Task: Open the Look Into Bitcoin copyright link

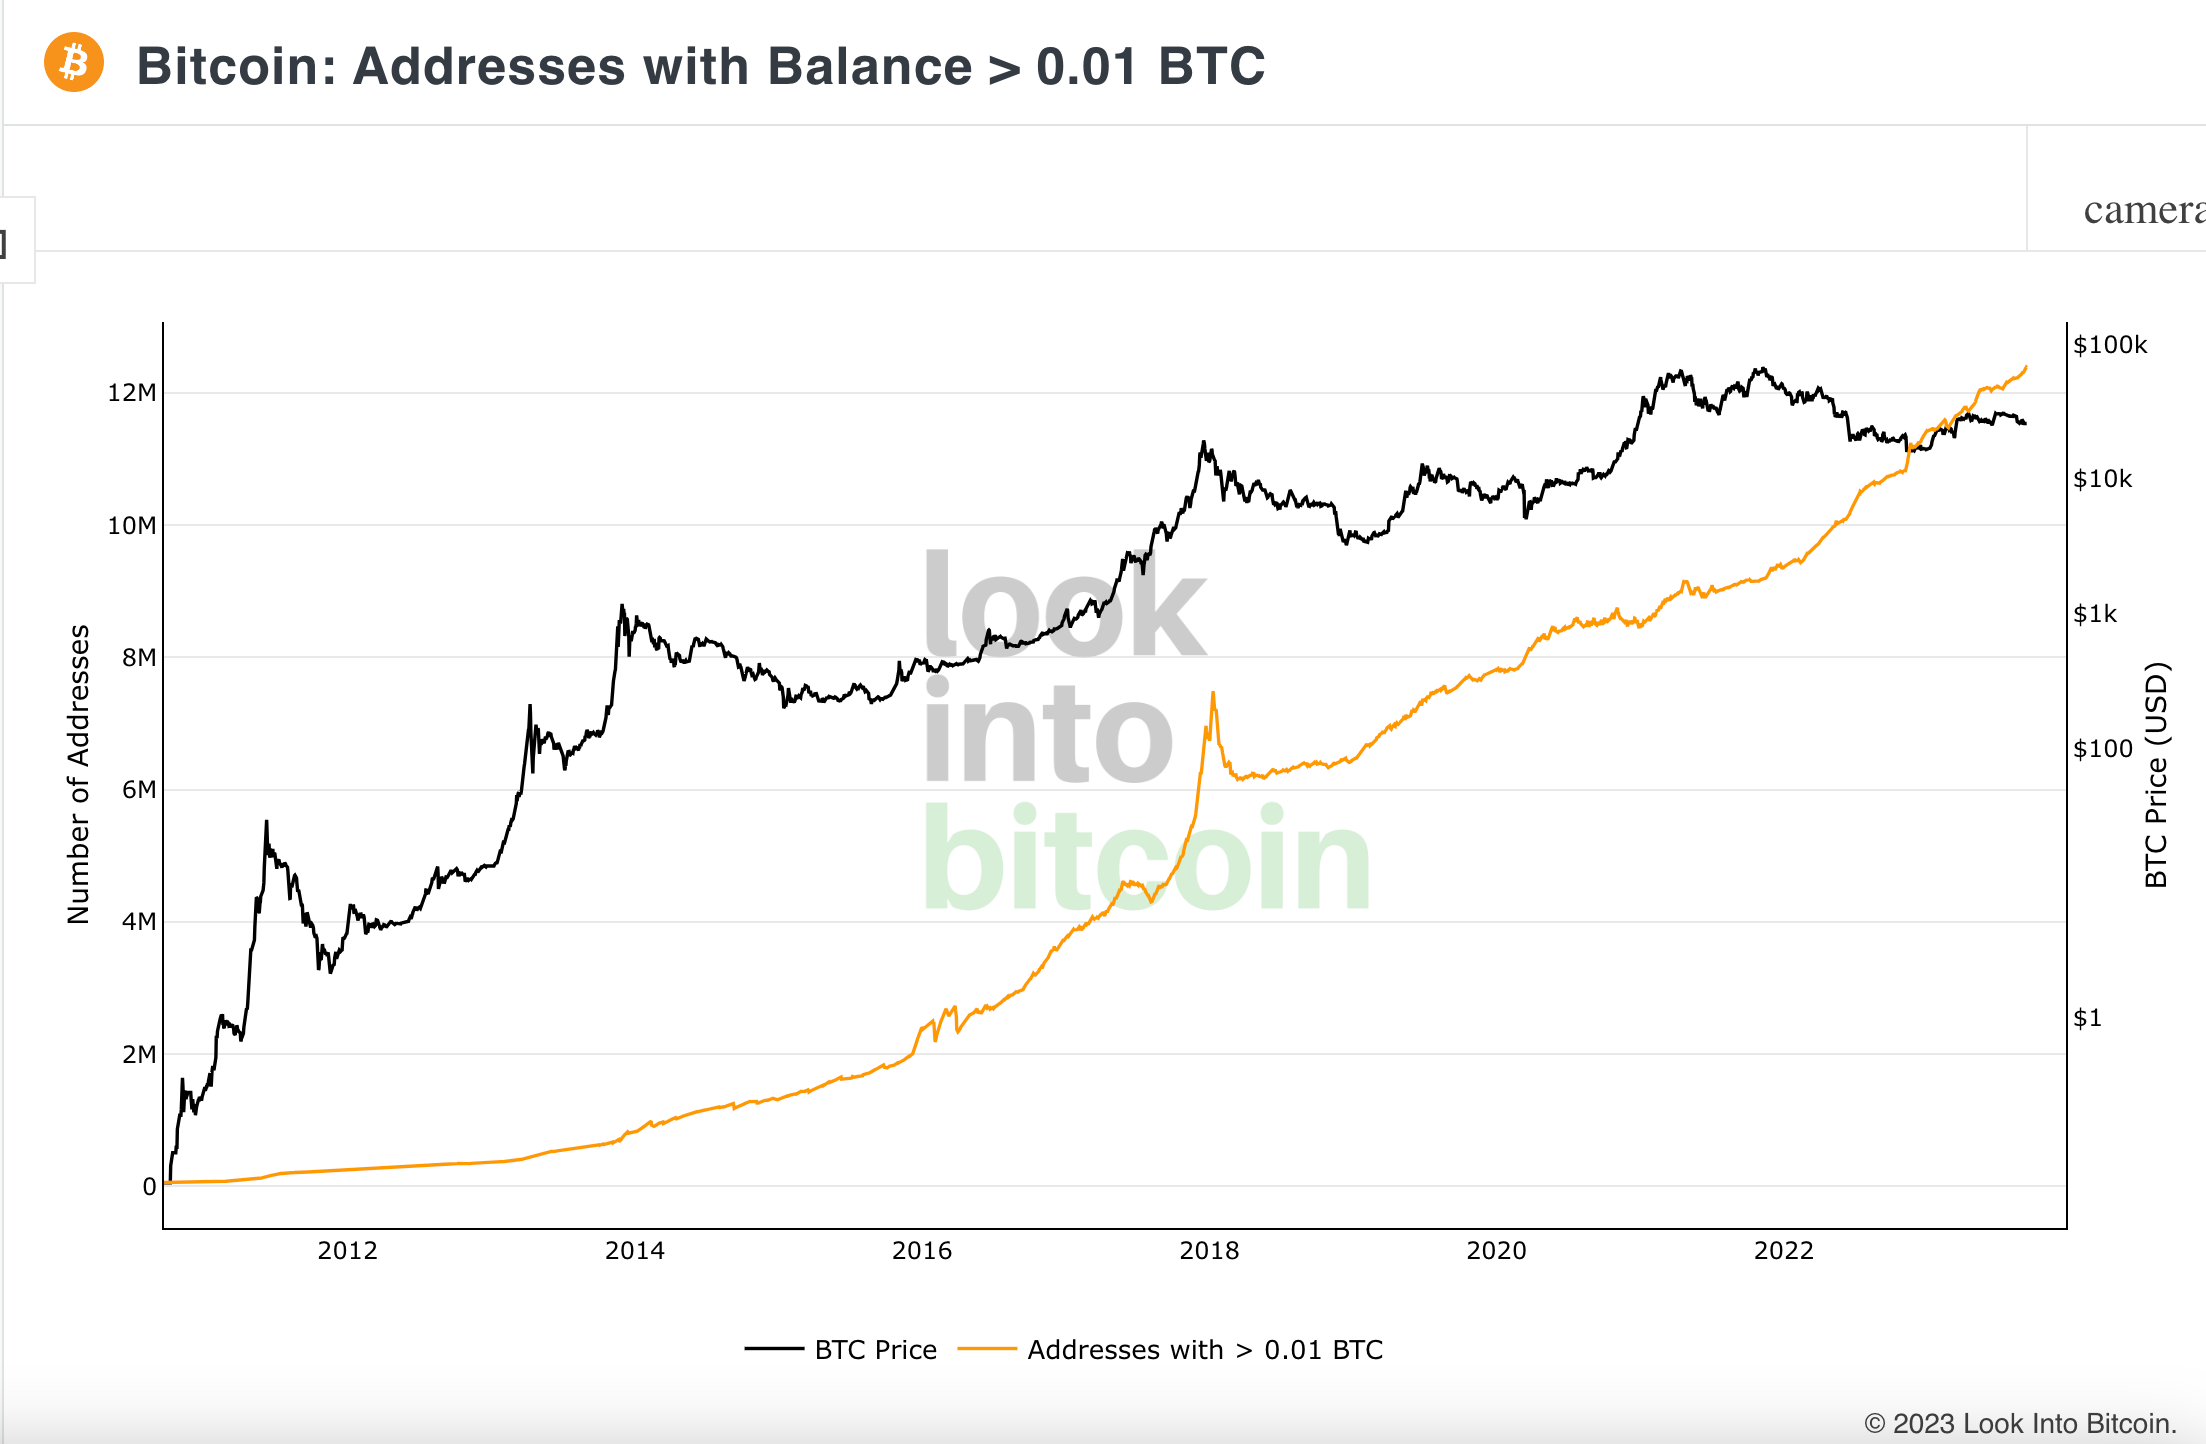Action: tap(2020, 1423)
